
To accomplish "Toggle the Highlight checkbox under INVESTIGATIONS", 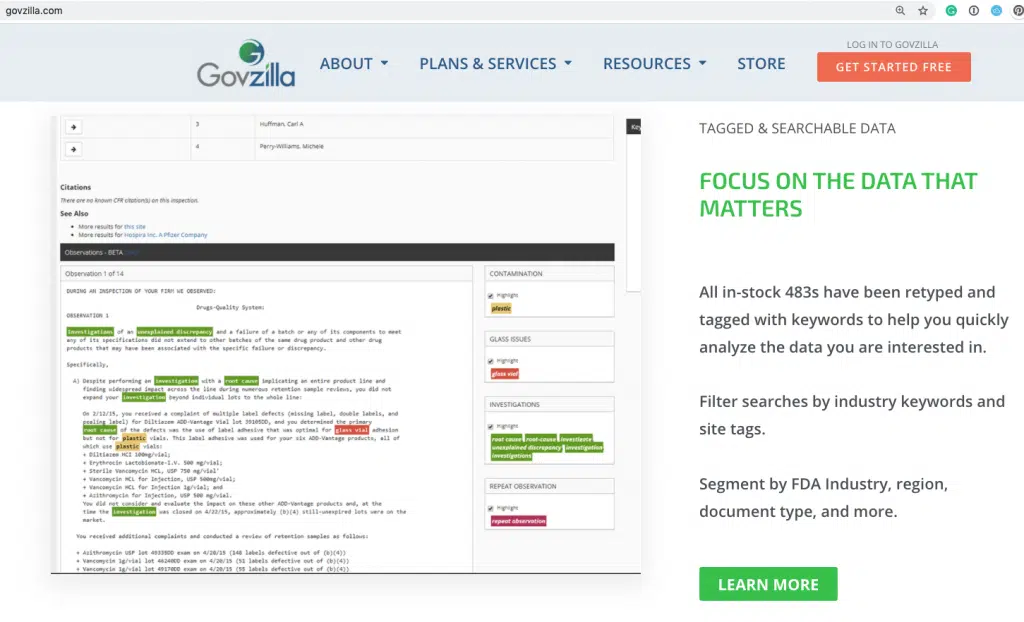I will pyautogui.click(x=491, y=427).
